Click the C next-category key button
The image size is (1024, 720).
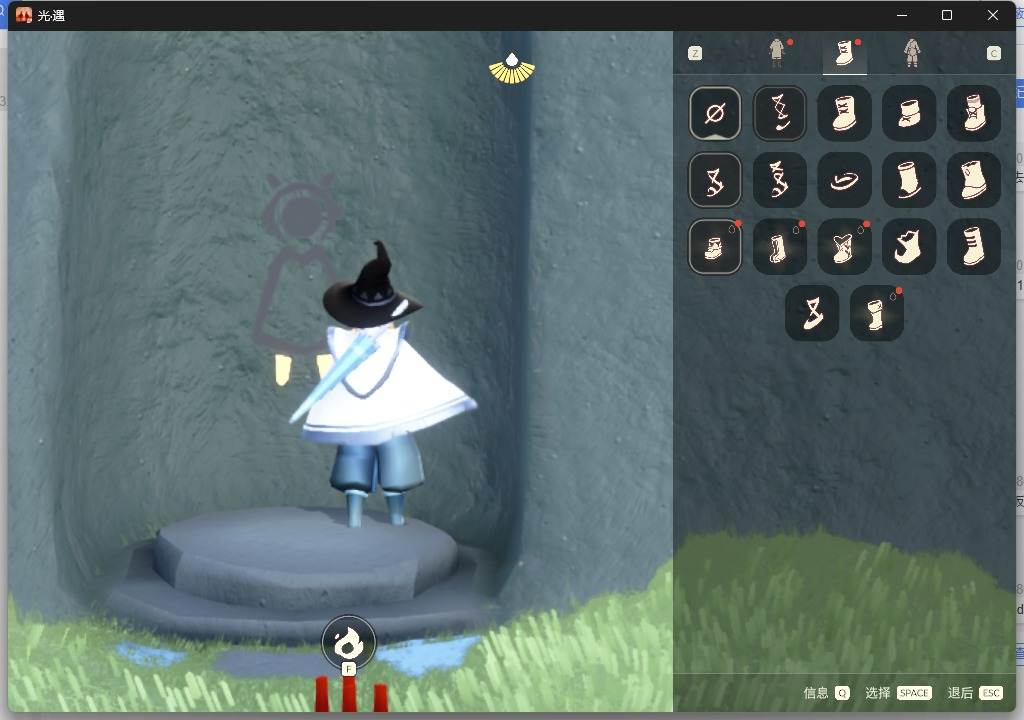pos(993,53)
